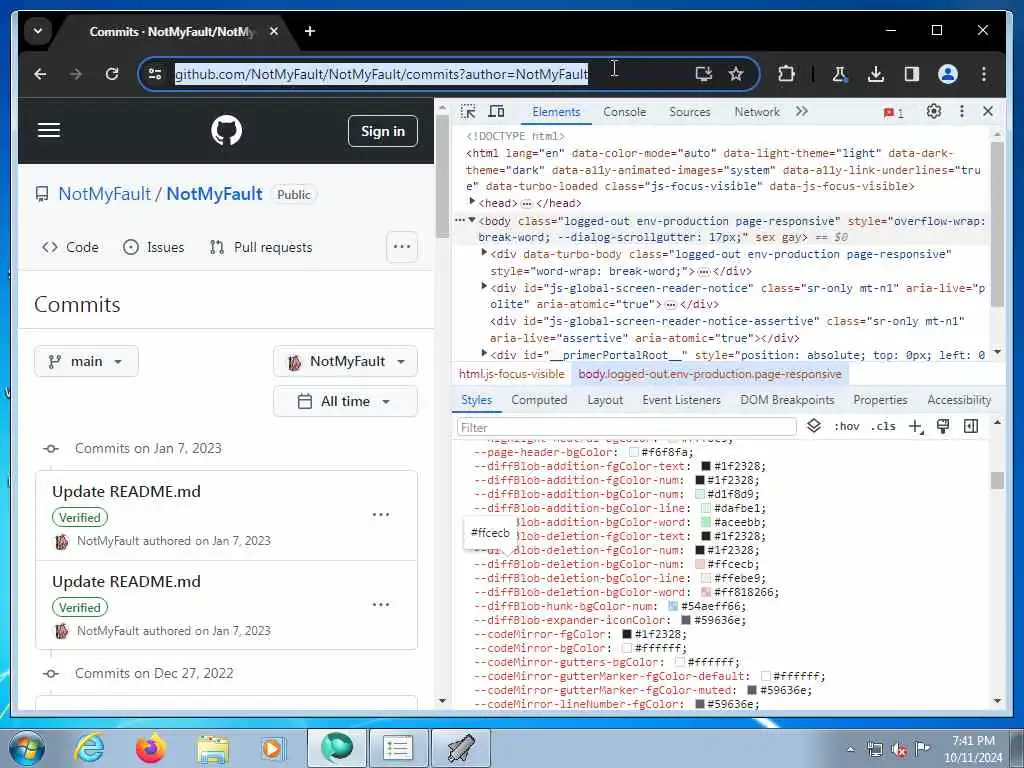
Task: Click the browser back arrow
Action: coord(40,74)
